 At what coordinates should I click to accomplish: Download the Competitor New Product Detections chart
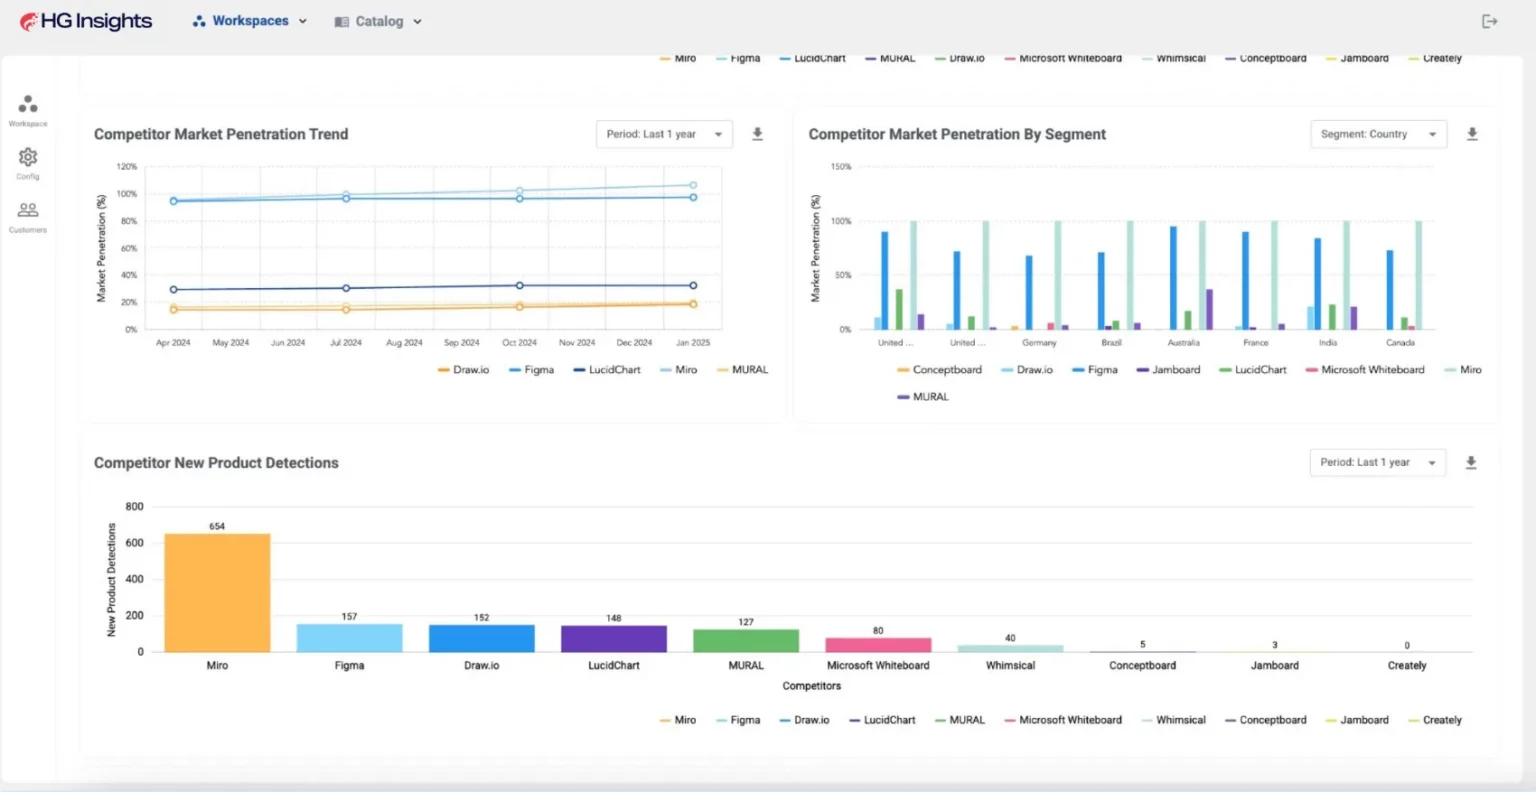(1471, 462)
